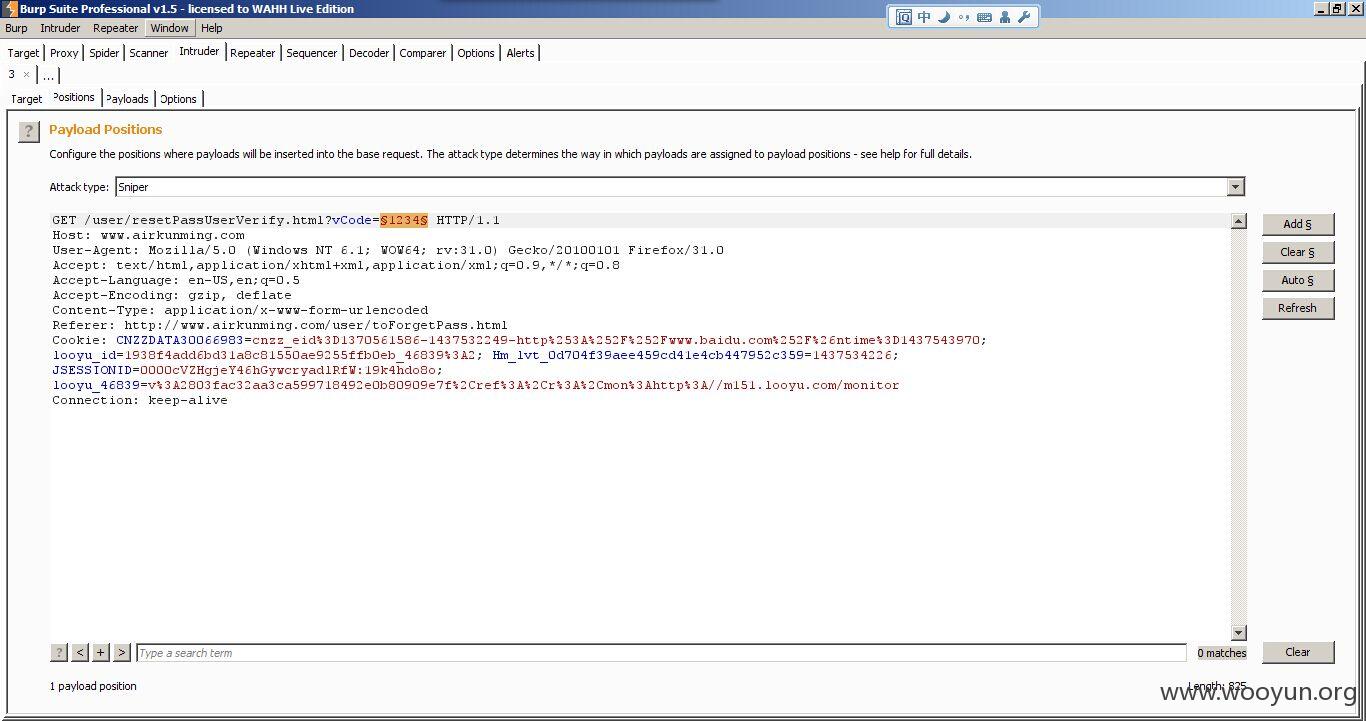
Task: Switch to the Proxy tab
Action: click(x=64, y=53)
